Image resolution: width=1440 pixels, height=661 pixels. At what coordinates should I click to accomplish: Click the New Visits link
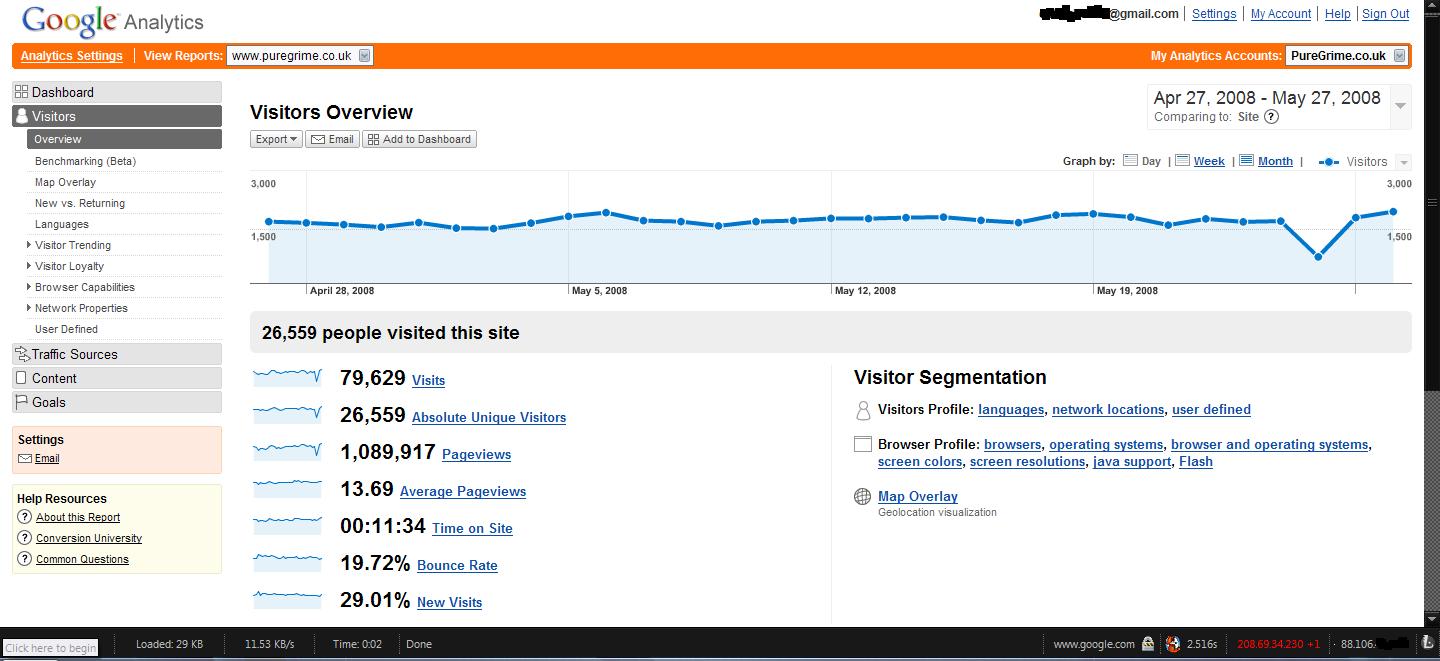pyautogui.click(x=449, y=603)
